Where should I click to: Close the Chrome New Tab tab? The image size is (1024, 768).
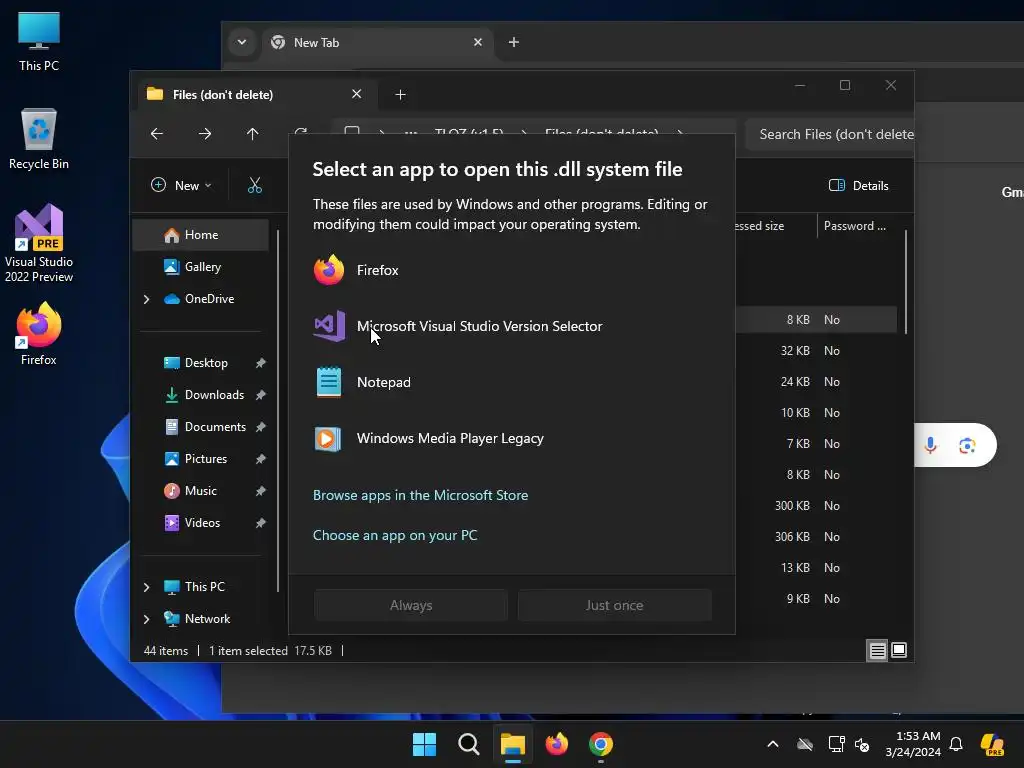478,42
